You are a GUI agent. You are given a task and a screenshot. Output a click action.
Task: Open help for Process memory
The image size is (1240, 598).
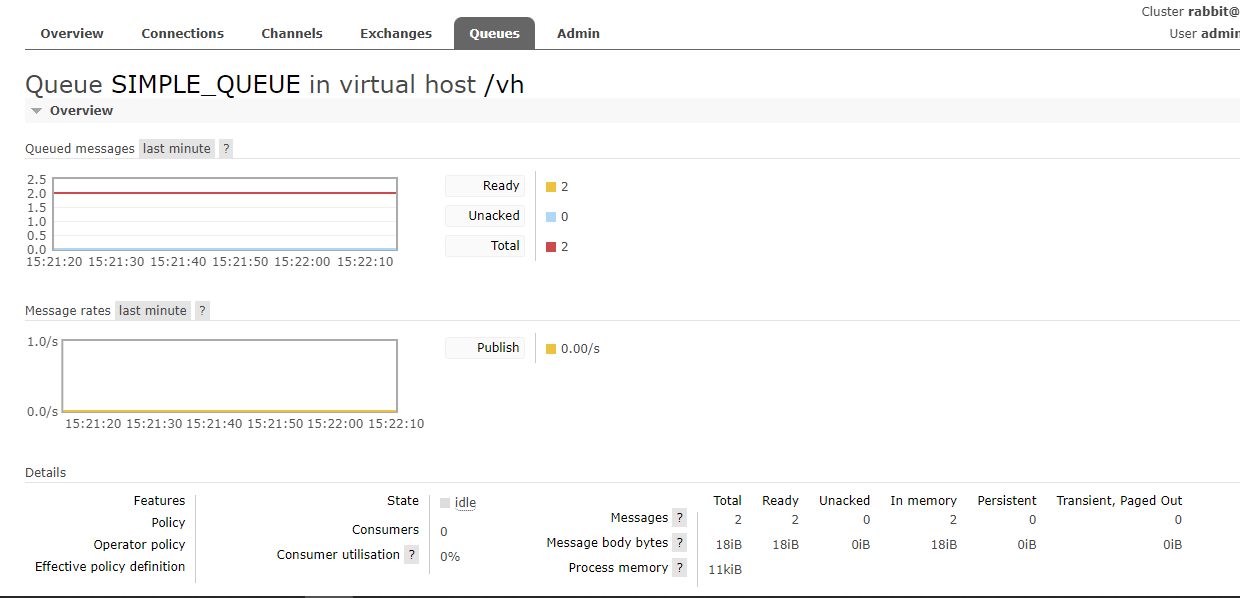point(680,568)
